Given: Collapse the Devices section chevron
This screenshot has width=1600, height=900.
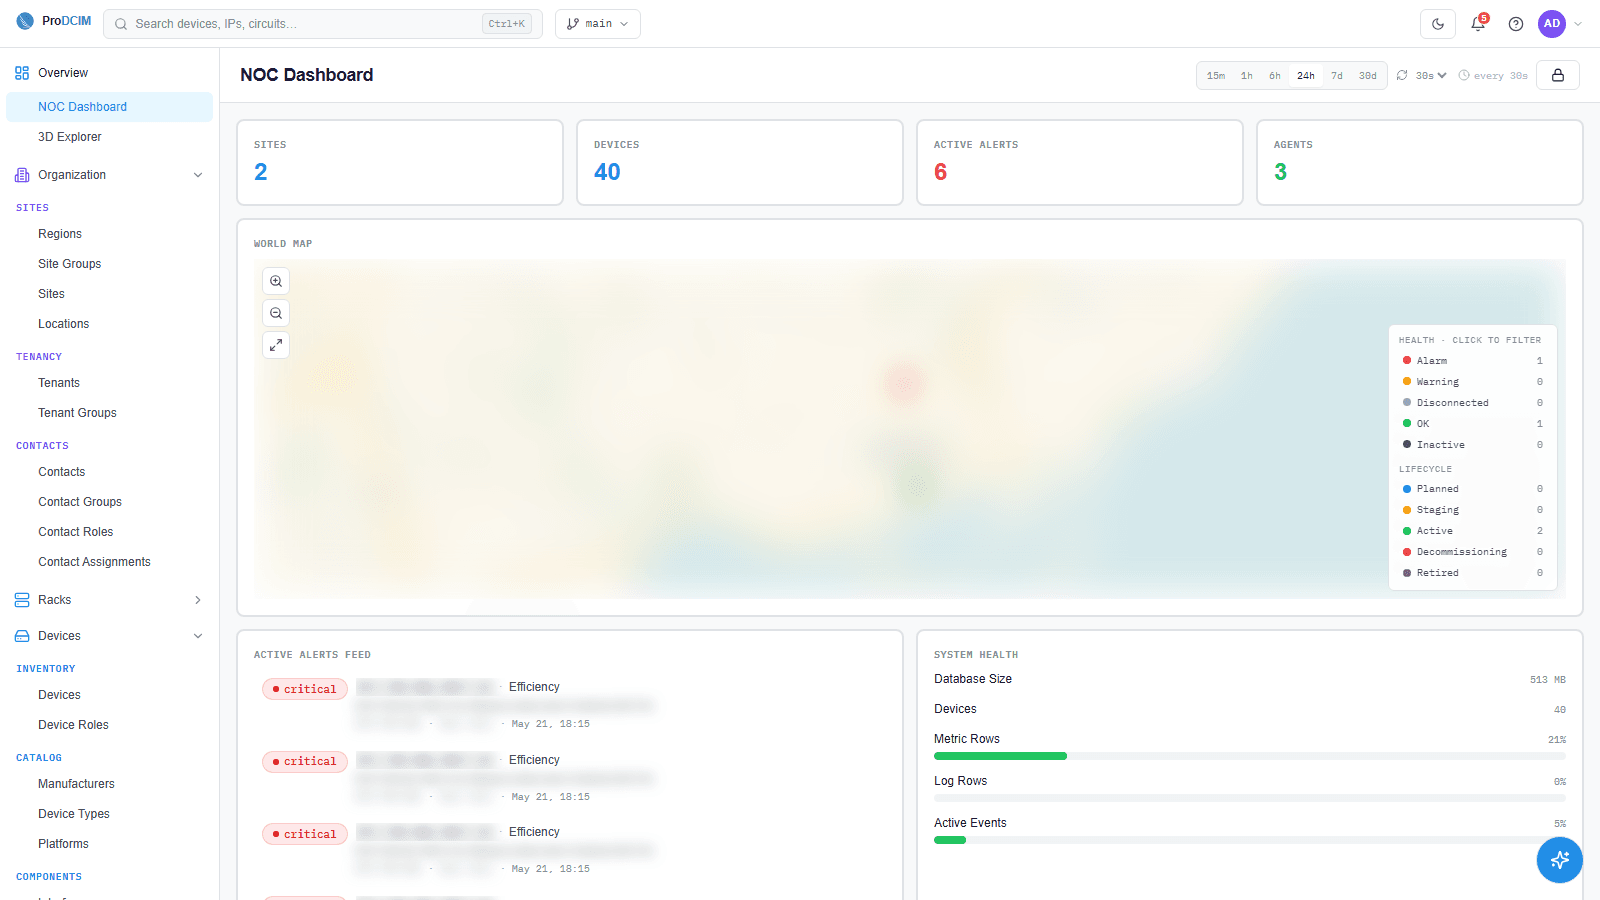Looking at the screenshot, I should coord(198,636).
